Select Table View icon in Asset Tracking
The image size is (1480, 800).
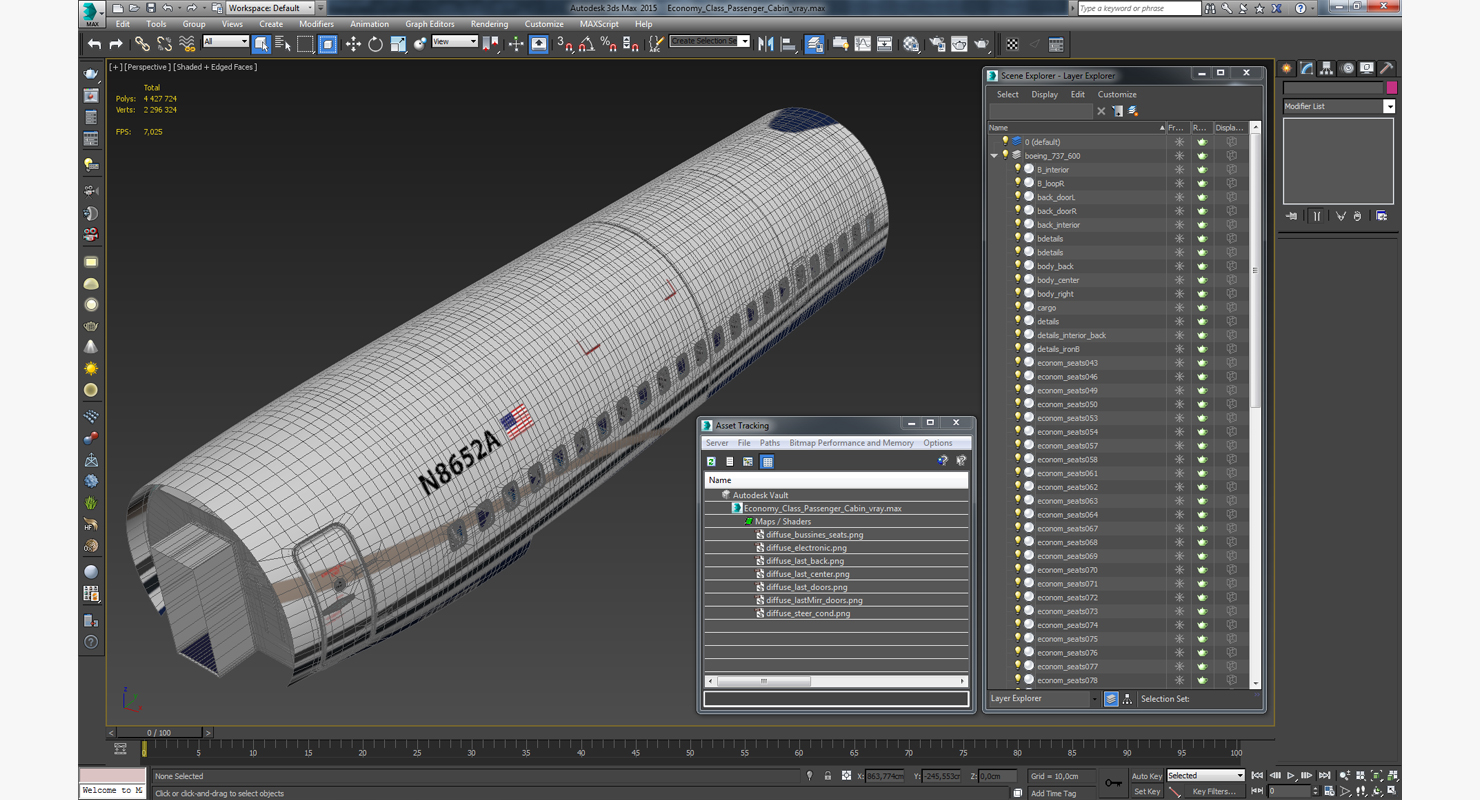tap(767, 461)
